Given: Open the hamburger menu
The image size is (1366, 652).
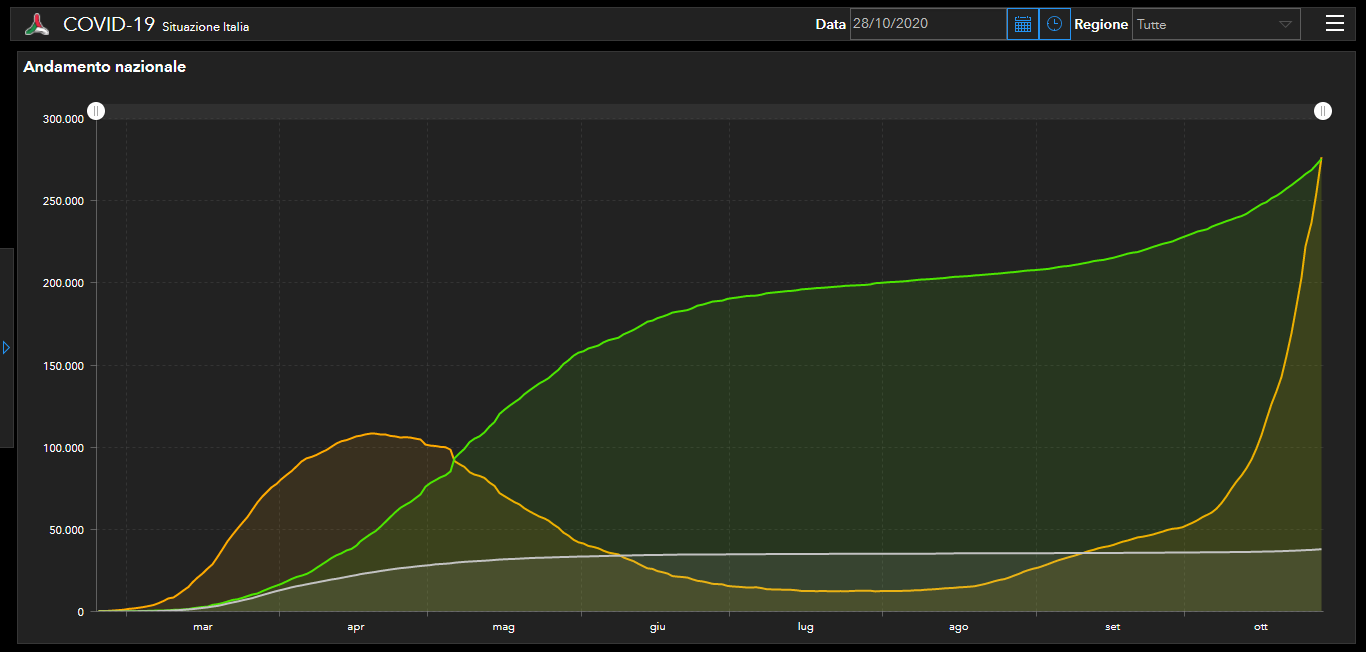Looking at the screenshot, I should click(x=1334, y=24).
